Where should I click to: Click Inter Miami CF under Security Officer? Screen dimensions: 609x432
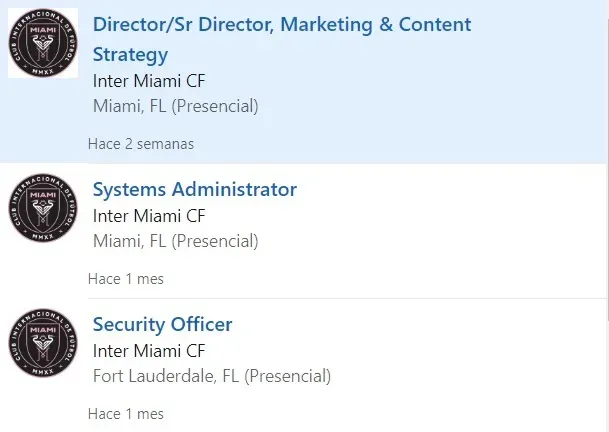click(x=148, y=351)
